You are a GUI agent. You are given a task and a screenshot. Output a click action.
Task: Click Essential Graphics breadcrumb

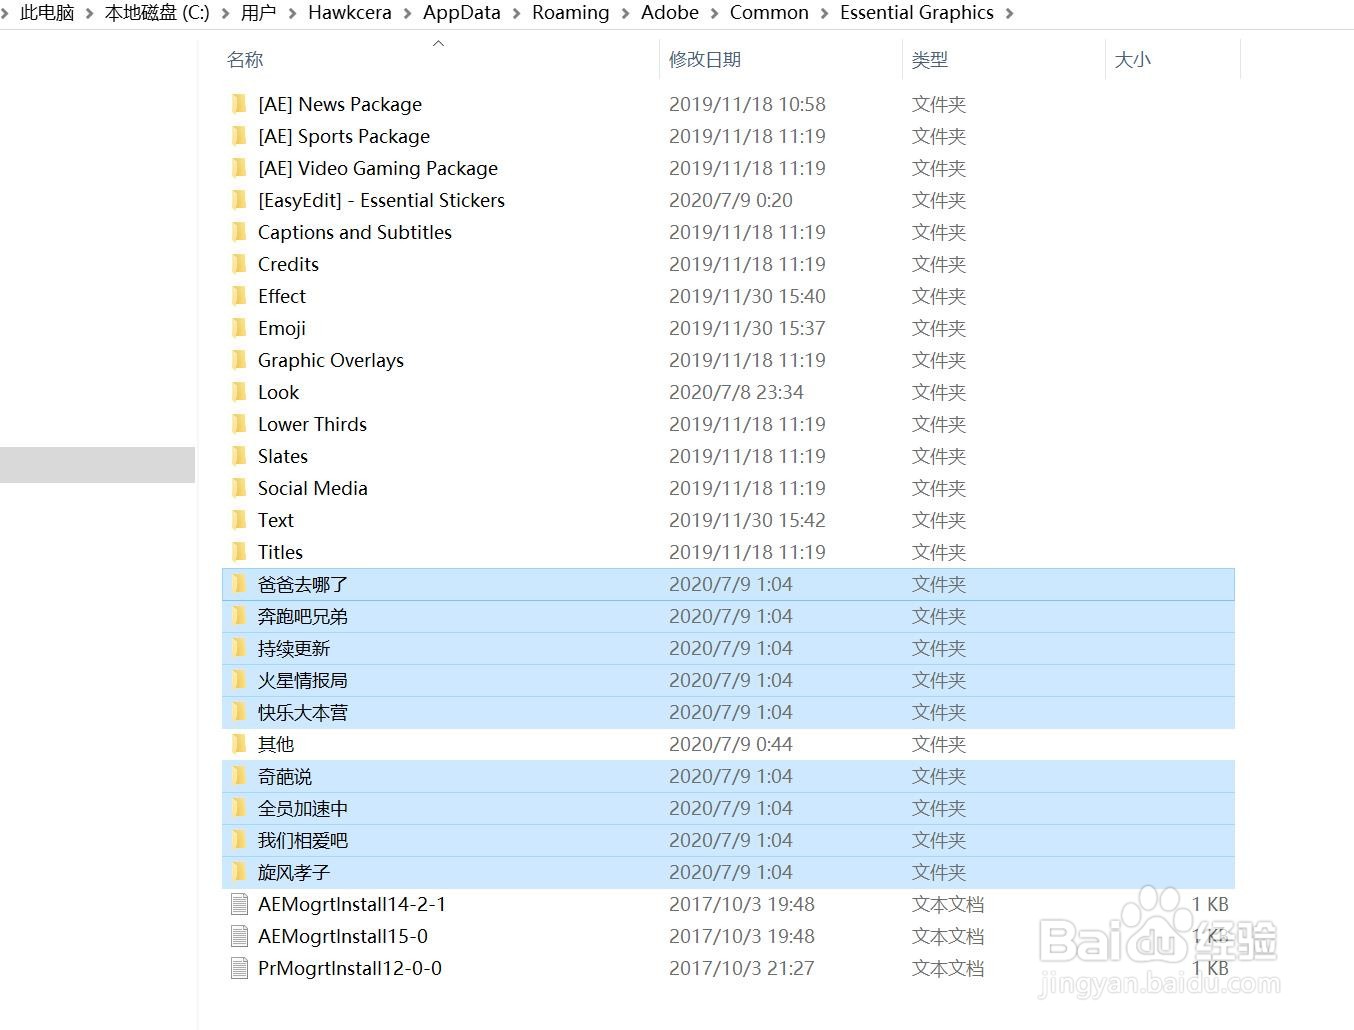pos(917,13)
